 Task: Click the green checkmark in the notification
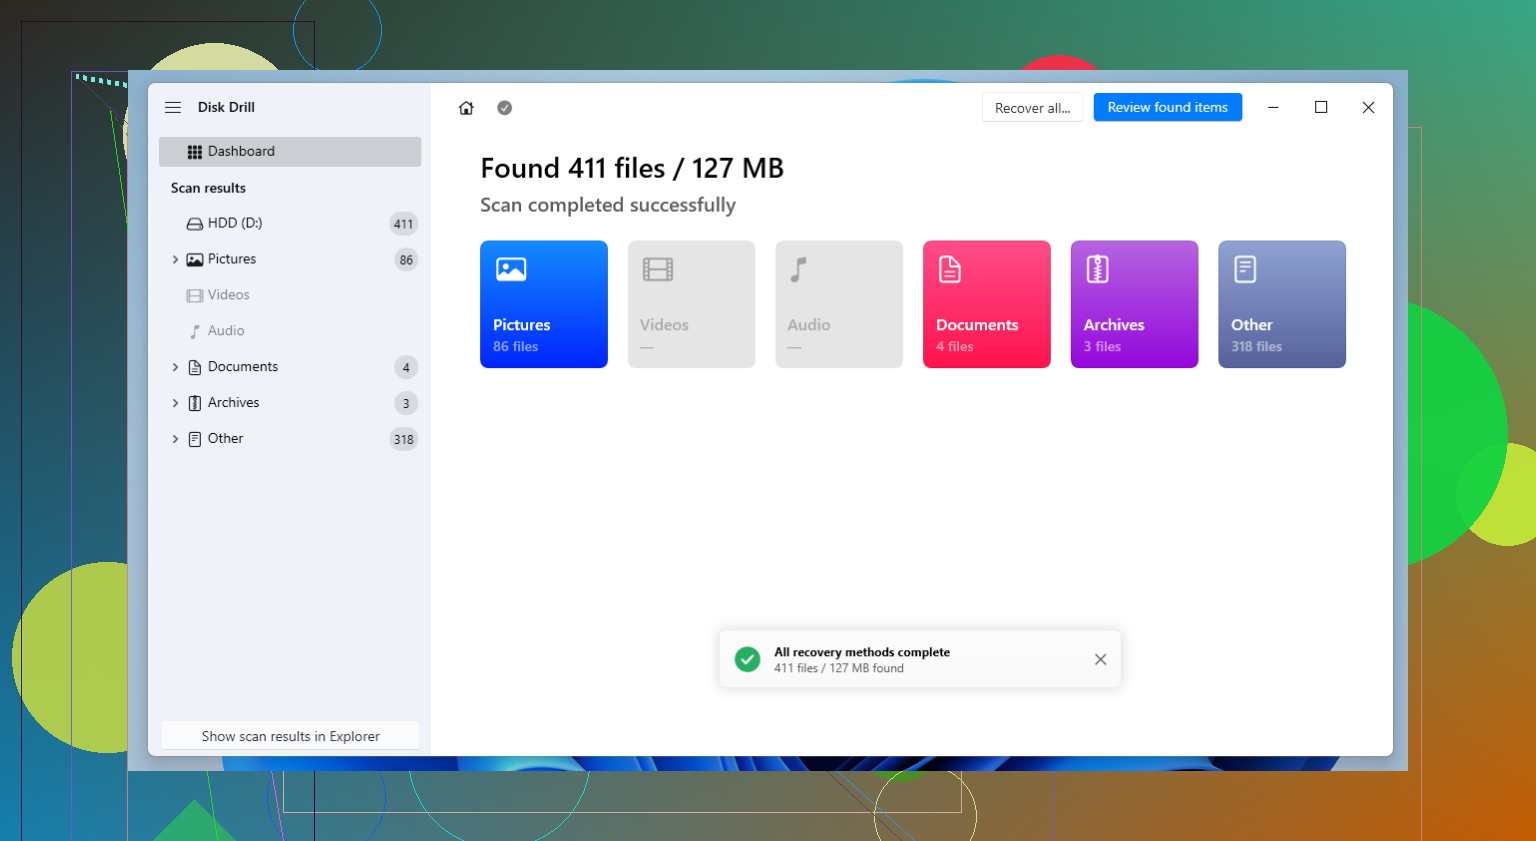coord(747,659)
